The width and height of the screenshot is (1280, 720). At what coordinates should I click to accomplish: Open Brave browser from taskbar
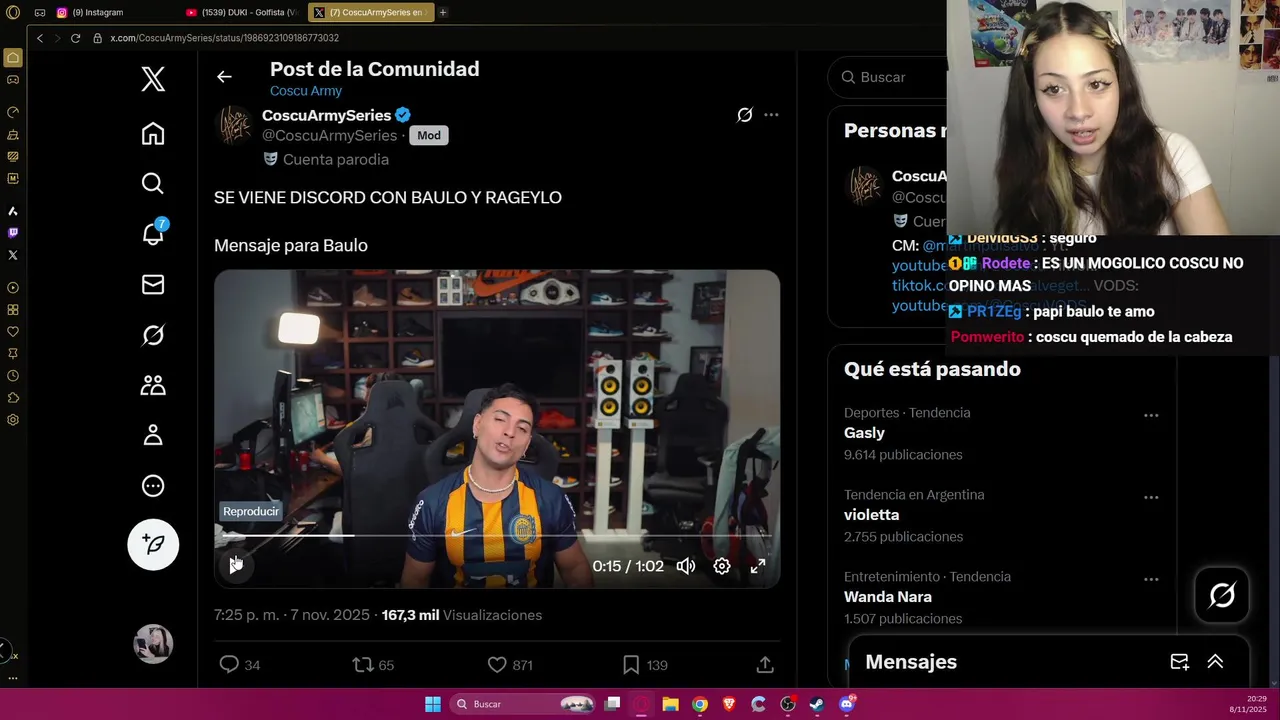[729, 704]
